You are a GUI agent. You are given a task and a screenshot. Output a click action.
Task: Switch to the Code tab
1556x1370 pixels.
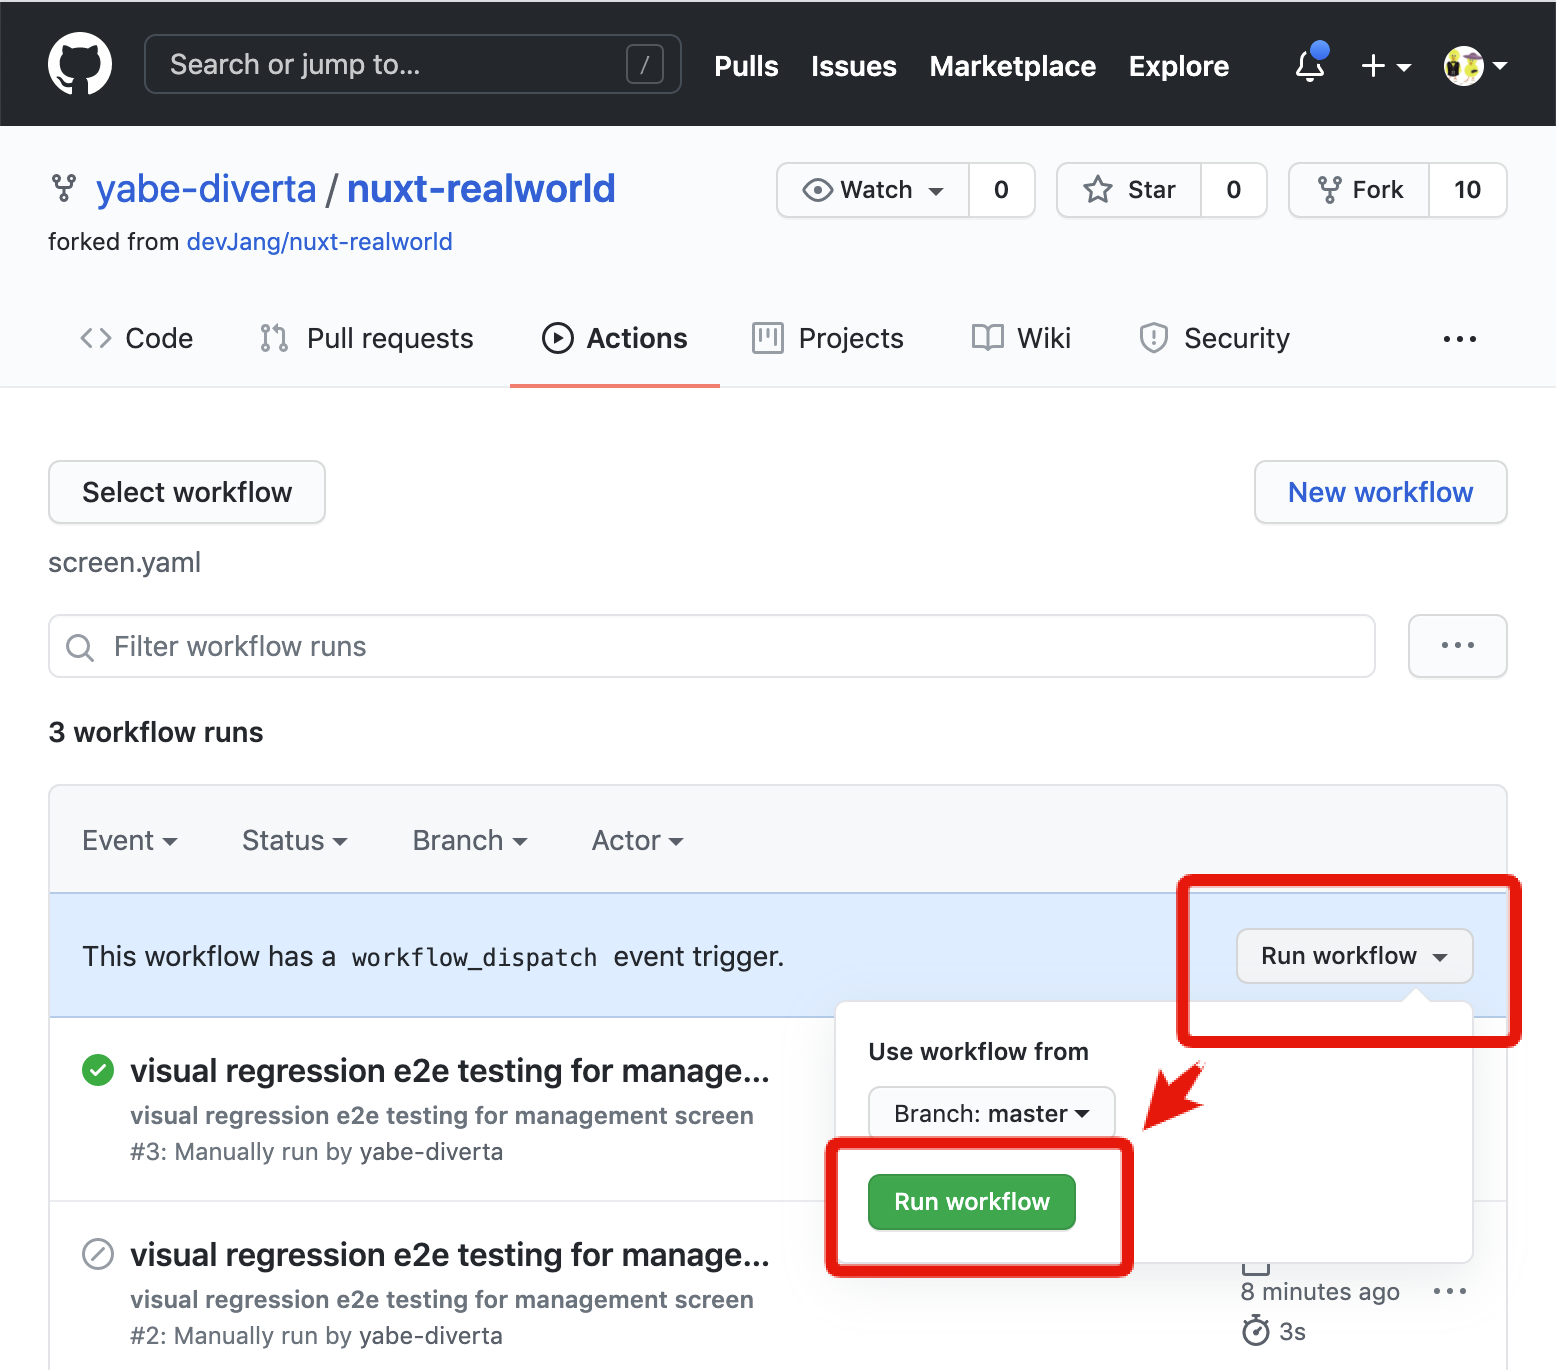(137, 338)
